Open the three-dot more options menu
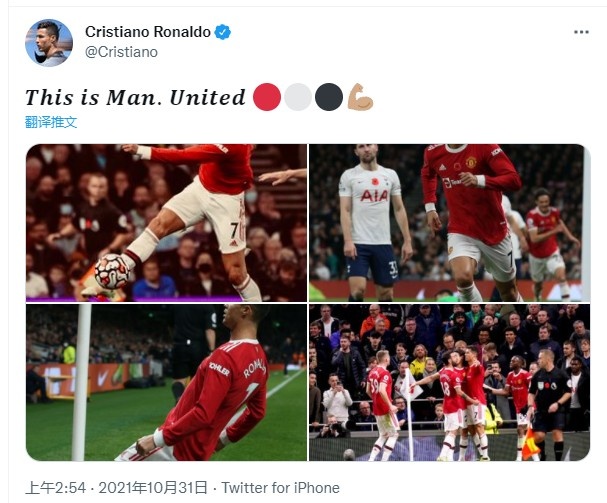Image resolution: width=607 pixels, height=503 pixels. pyautogui.click(x=581, y=32)
